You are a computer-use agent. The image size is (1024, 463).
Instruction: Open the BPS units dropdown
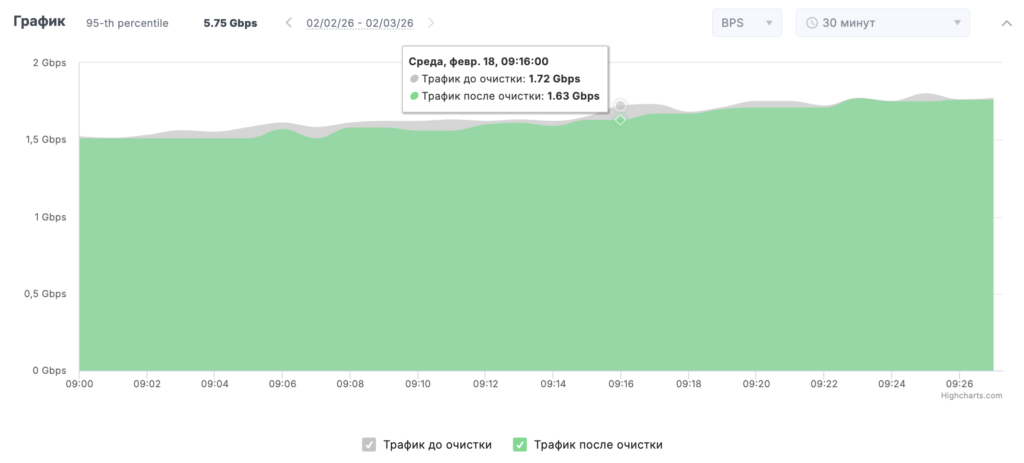tap(746, 23)
